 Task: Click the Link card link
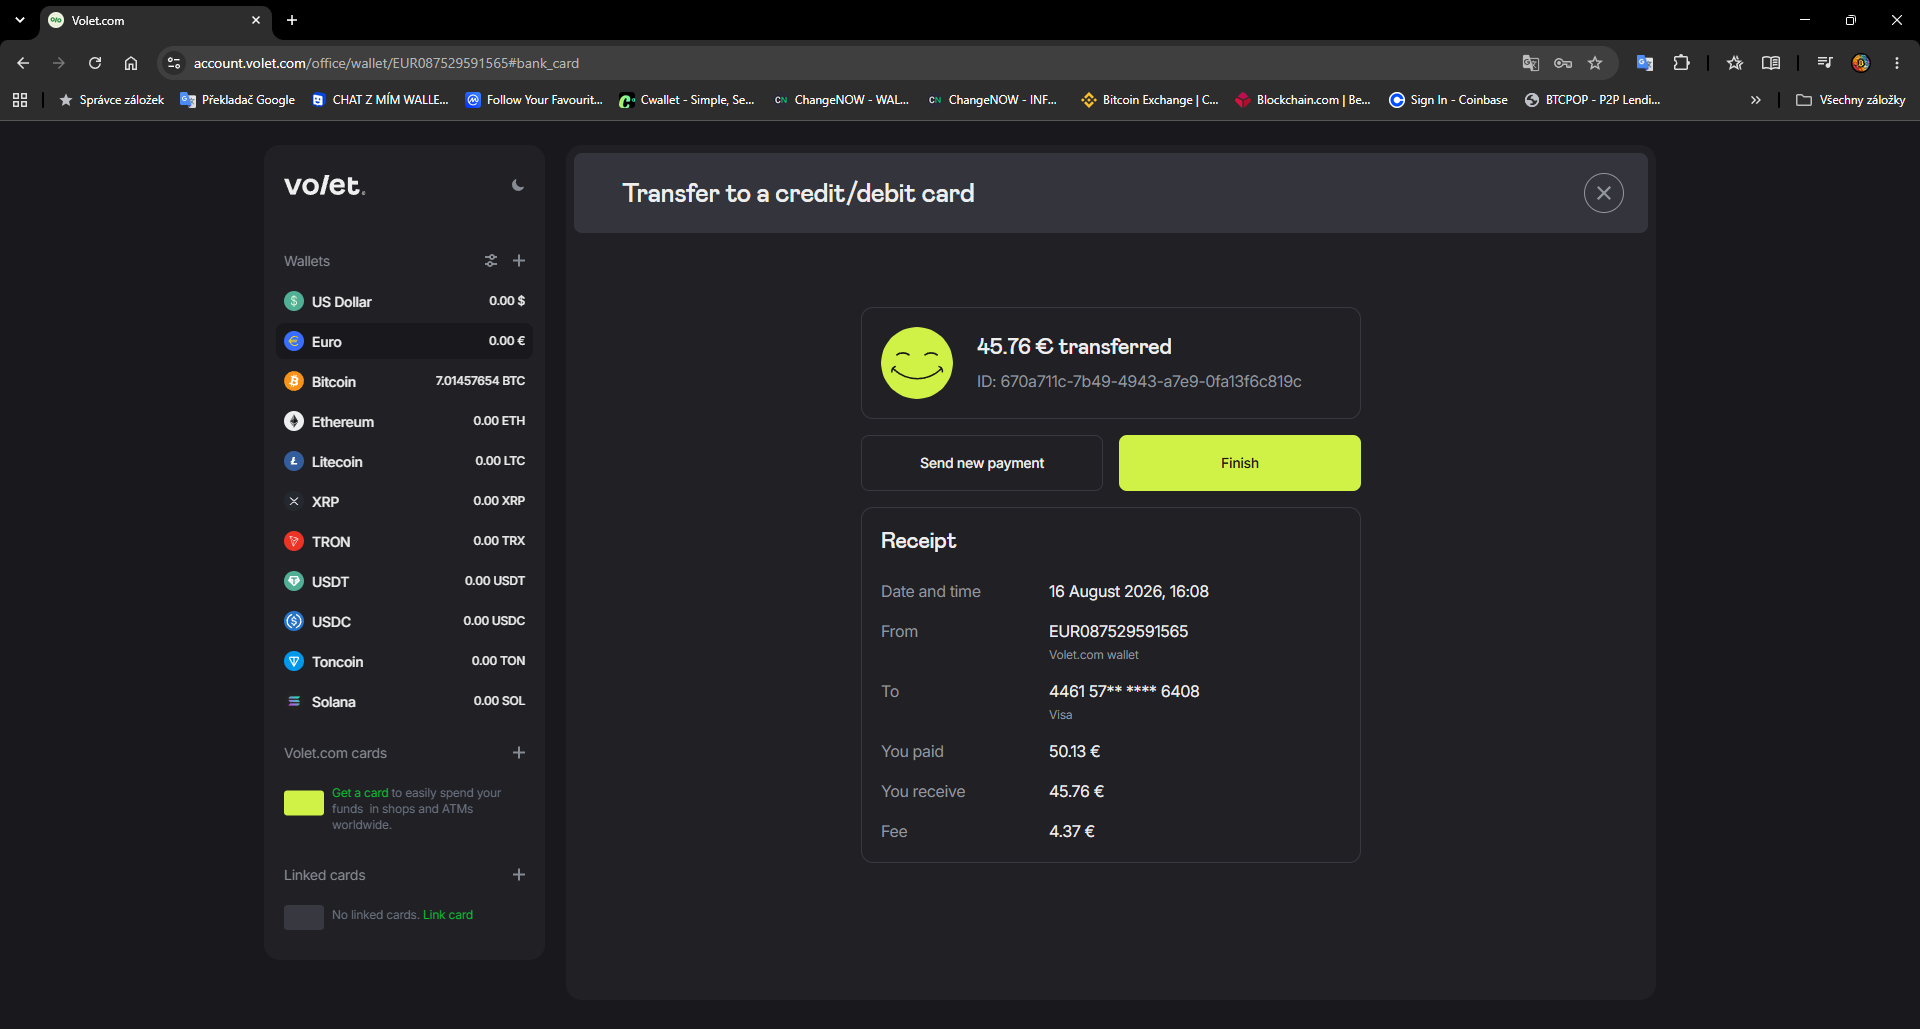[448, 915]
